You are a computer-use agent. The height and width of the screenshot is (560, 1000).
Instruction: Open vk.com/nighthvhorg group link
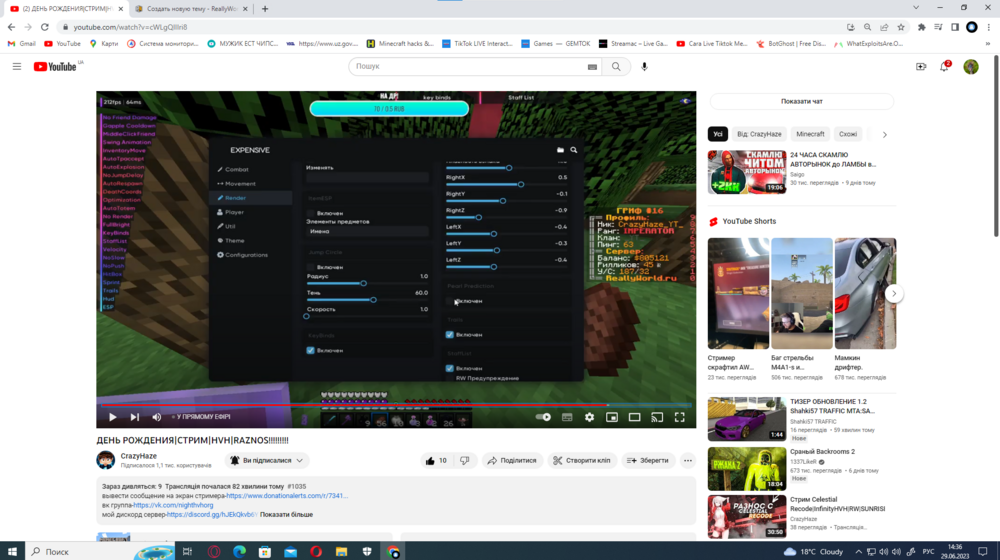[x=173, y=505]
